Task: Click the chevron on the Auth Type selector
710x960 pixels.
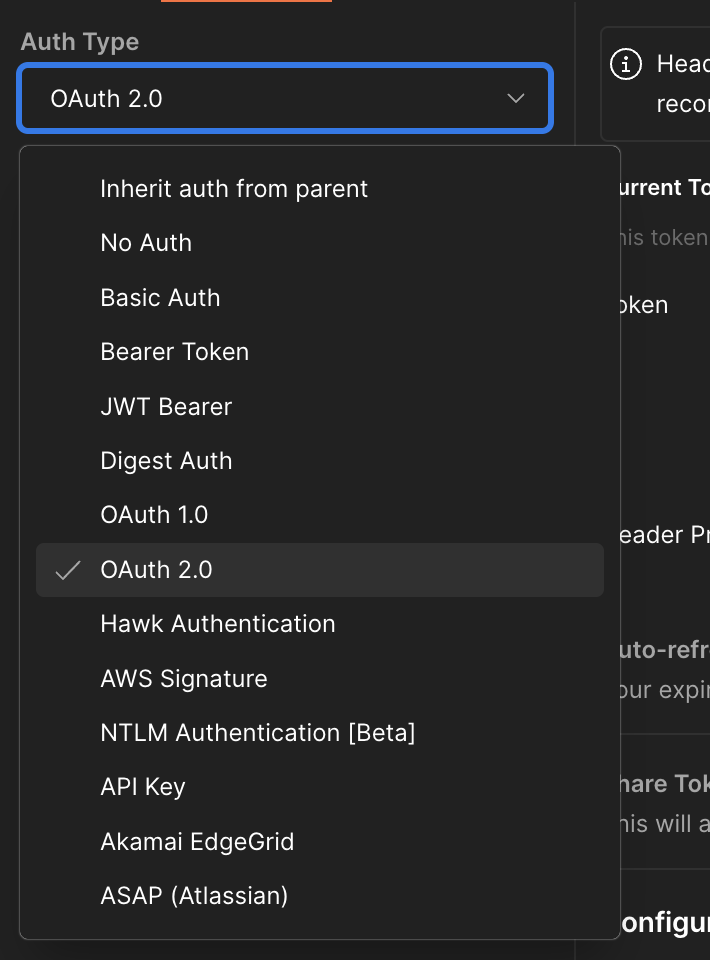Action: 516,98
